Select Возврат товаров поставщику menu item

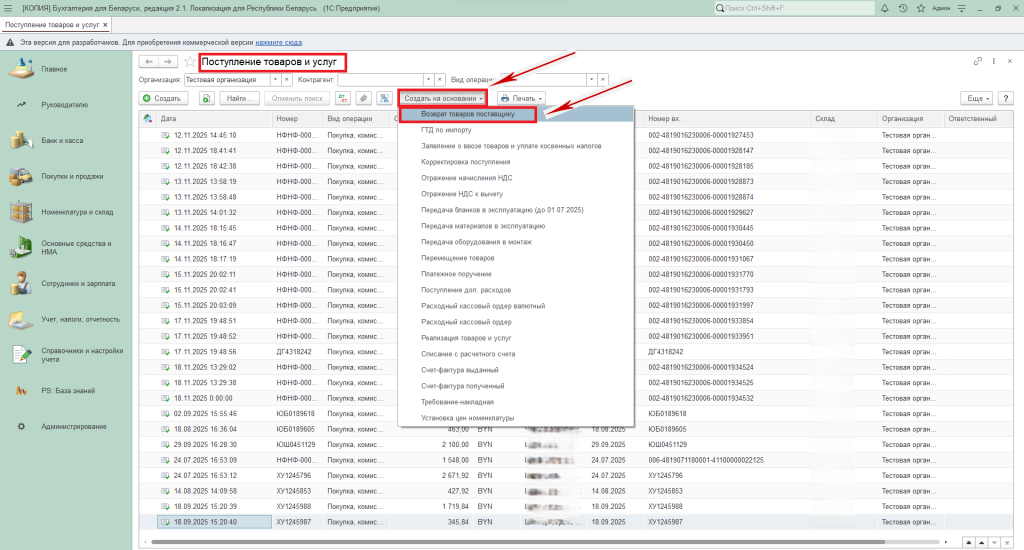[x=468, y=115]
